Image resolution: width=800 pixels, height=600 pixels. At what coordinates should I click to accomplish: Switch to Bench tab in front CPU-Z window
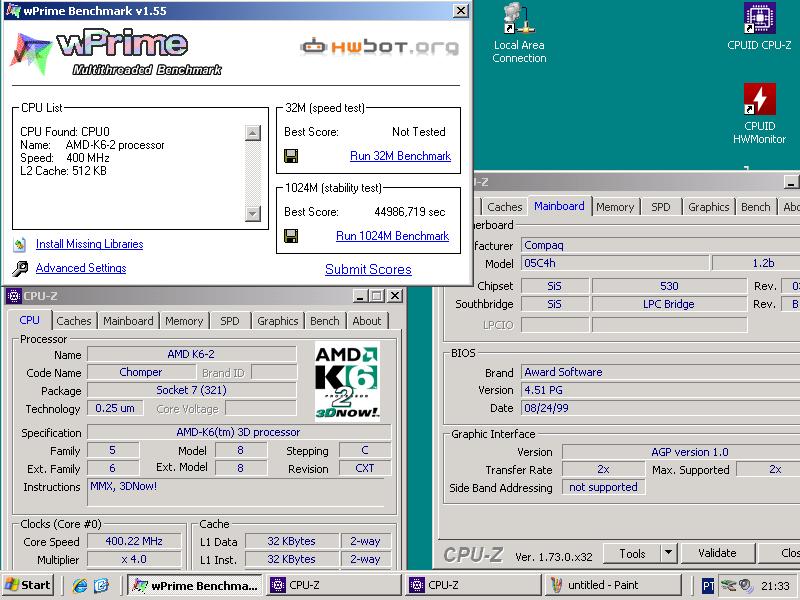[324, 321]
